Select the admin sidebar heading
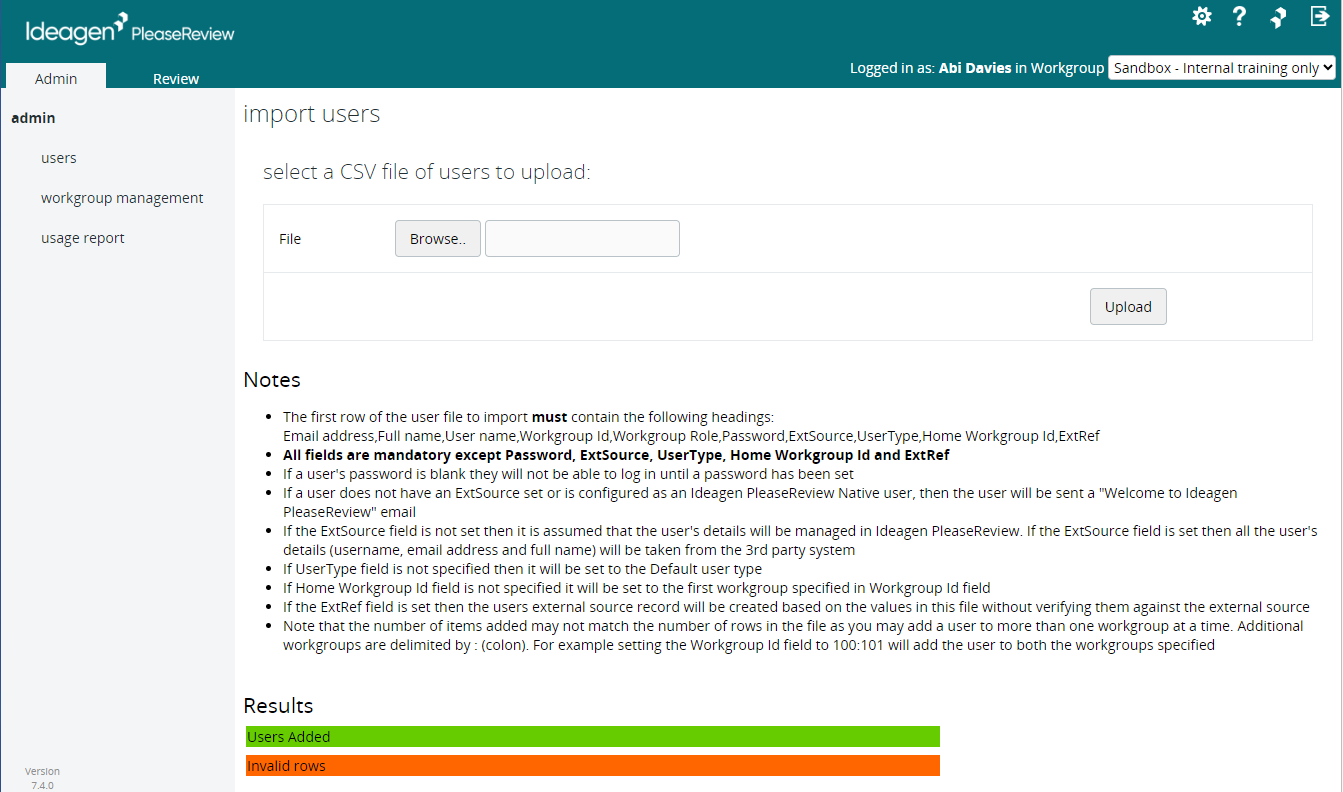1343x792 pixels. pyautogui.click(x=33, y=117)
